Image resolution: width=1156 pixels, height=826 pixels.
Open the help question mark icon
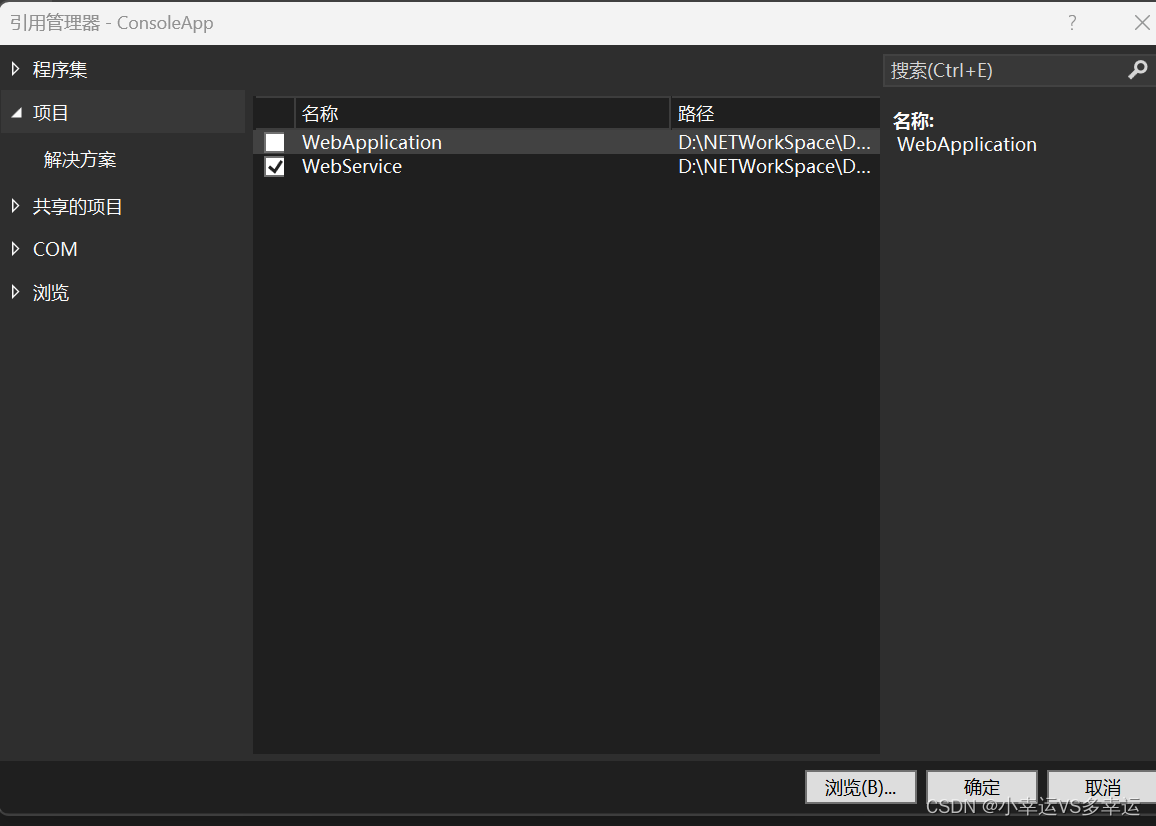1072,23
